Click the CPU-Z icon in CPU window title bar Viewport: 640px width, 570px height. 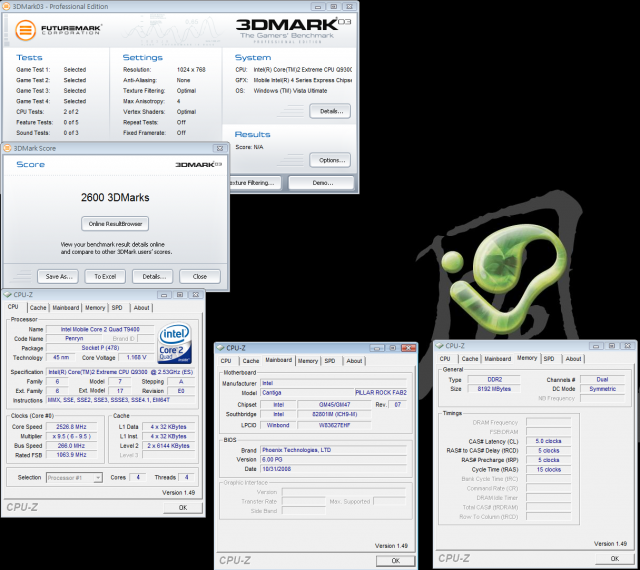click(x=7, y=294)
